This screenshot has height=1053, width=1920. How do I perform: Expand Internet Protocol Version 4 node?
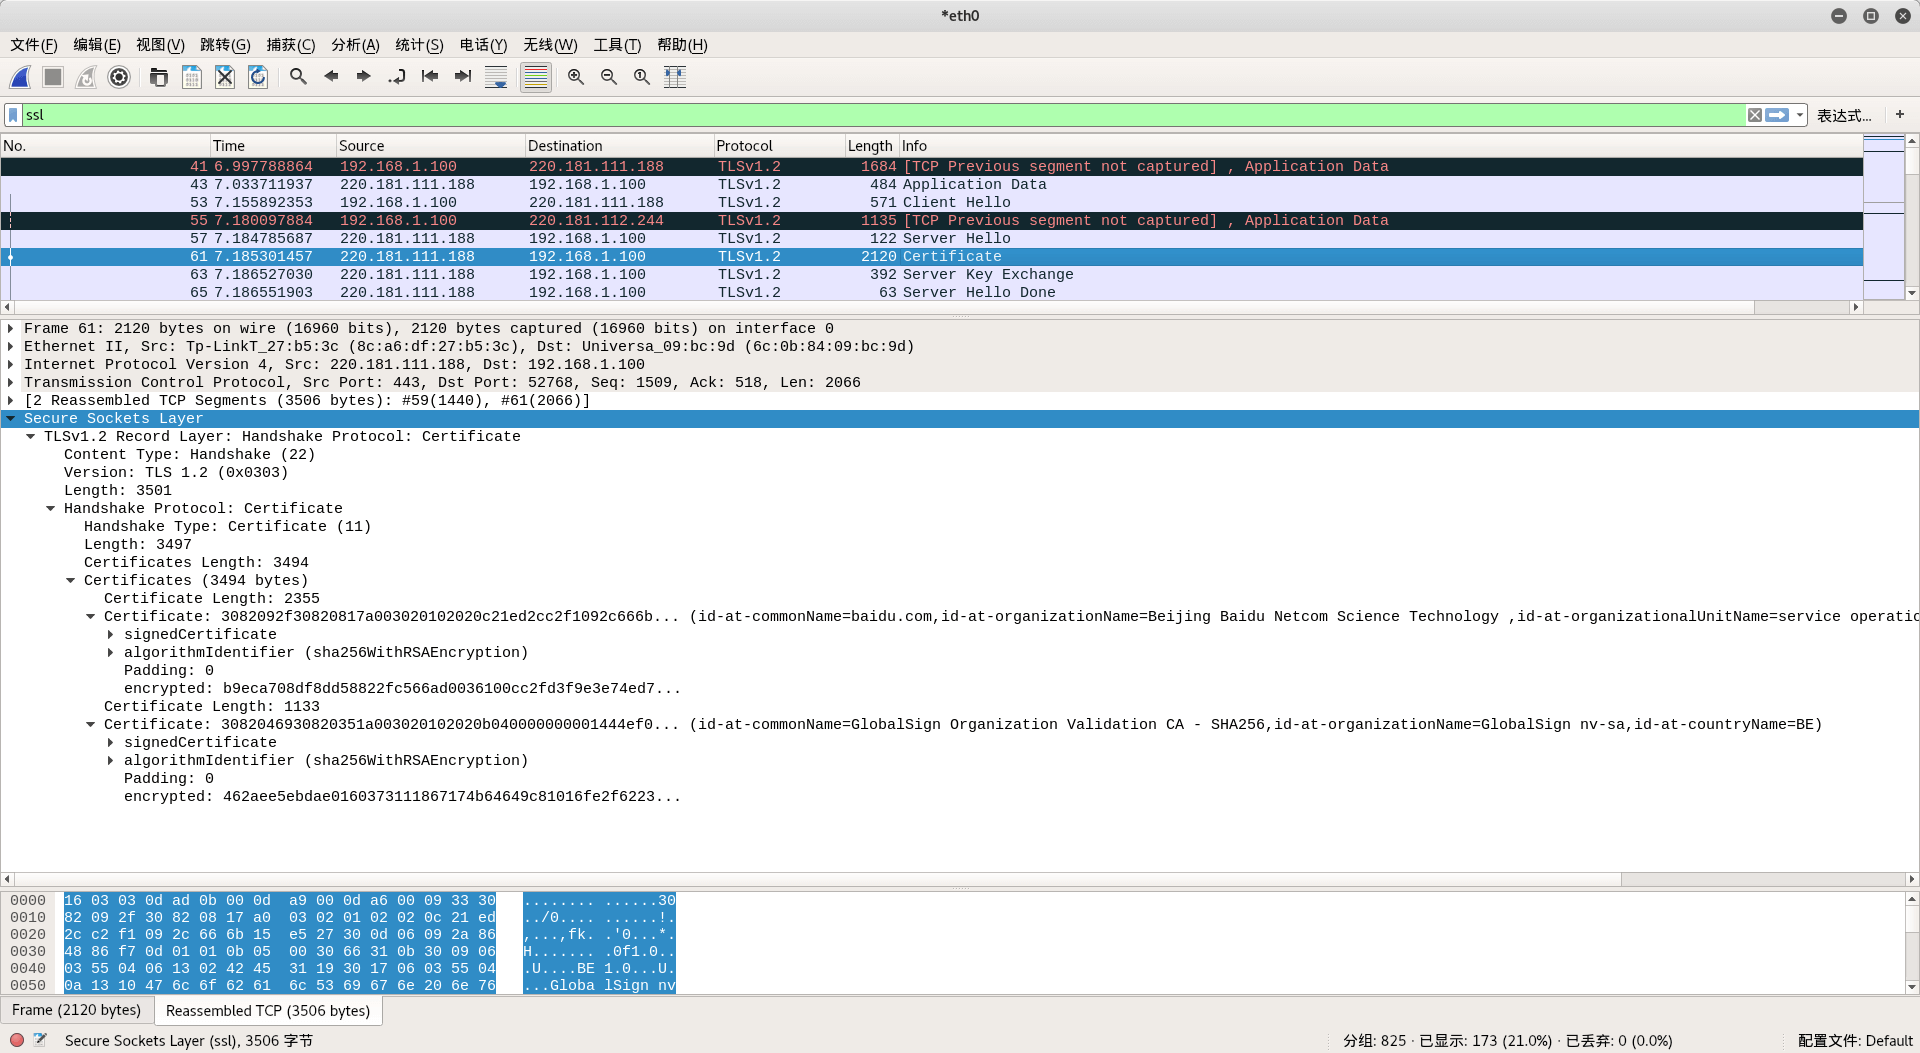coord(11,365)
